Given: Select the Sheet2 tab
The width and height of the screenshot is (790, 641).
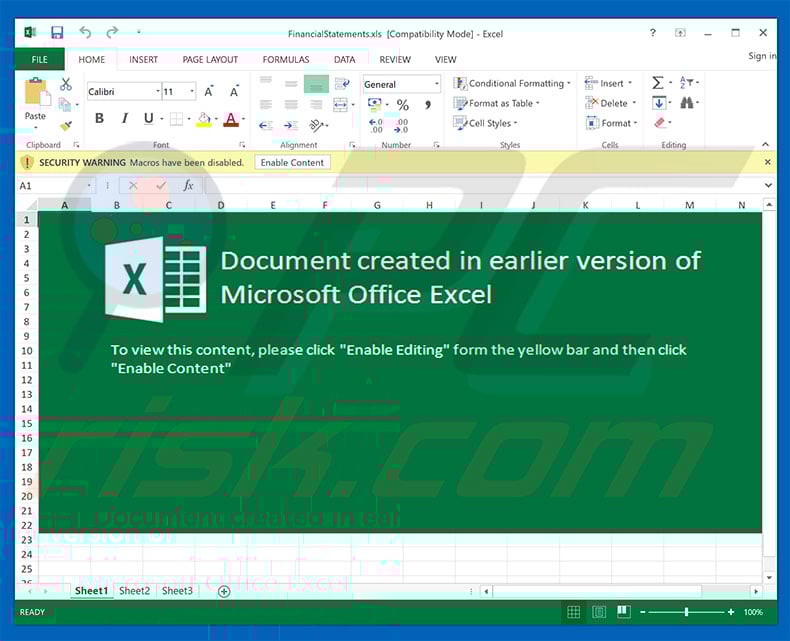Looking at the screenshot, I should point(134,591).
